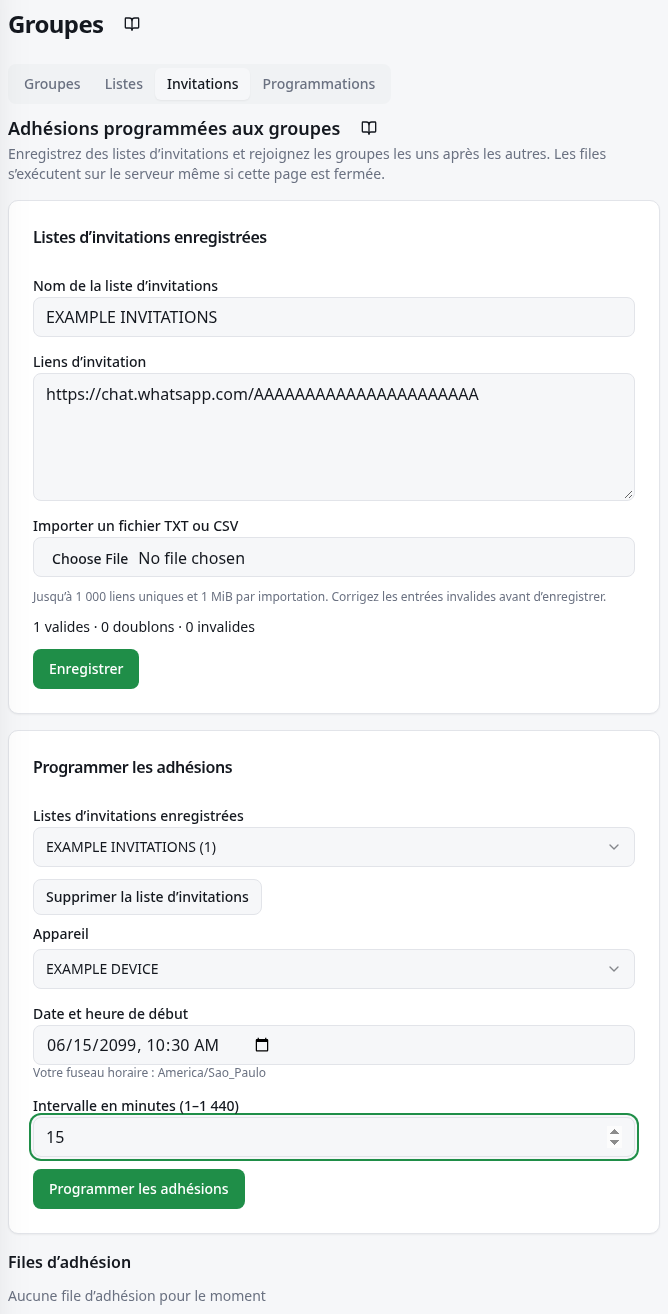Click inside the Liens d'invitation textarea
The image size is (668, 1314).
pos(334,437)
